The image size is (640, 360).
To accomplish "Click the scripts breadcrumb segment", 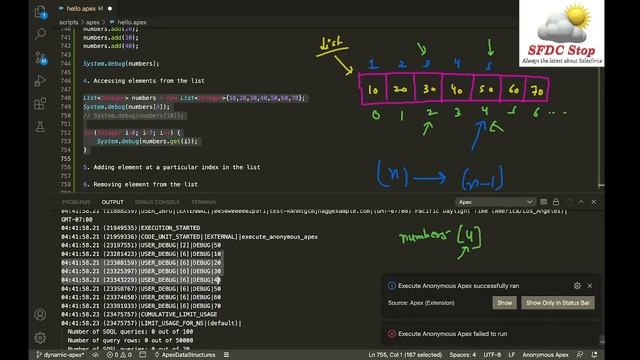I will point(69,22).
